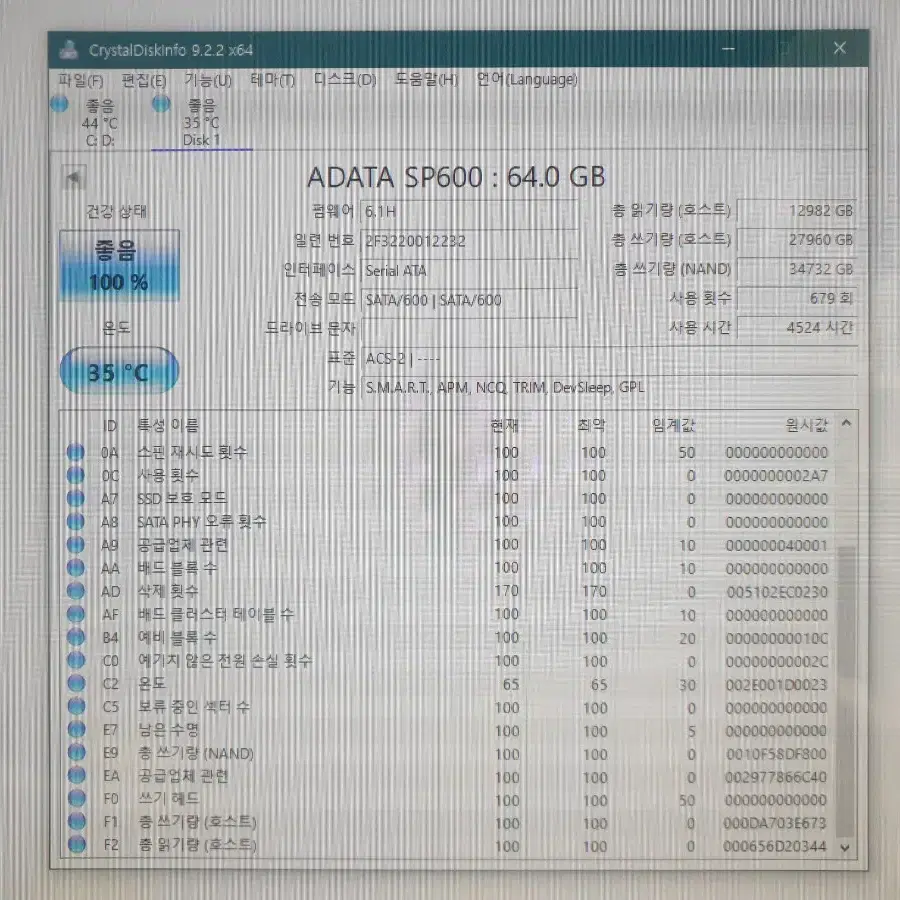Click the 특성 이름 column header
The width and height of the screenshot is (900, 900).
coord(168,425)
